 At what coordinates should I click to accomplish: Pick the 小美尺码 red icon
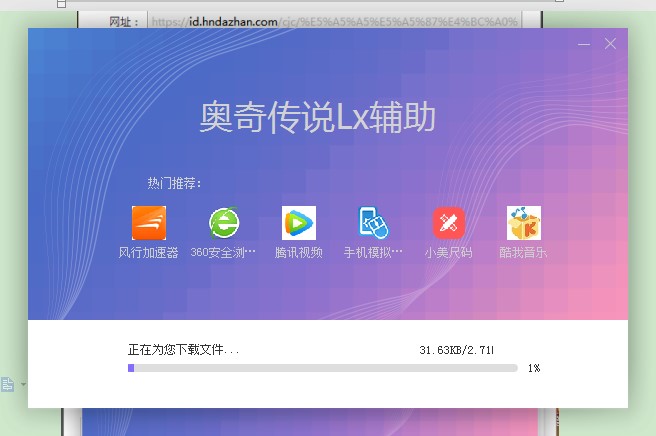tap(448, 223)
